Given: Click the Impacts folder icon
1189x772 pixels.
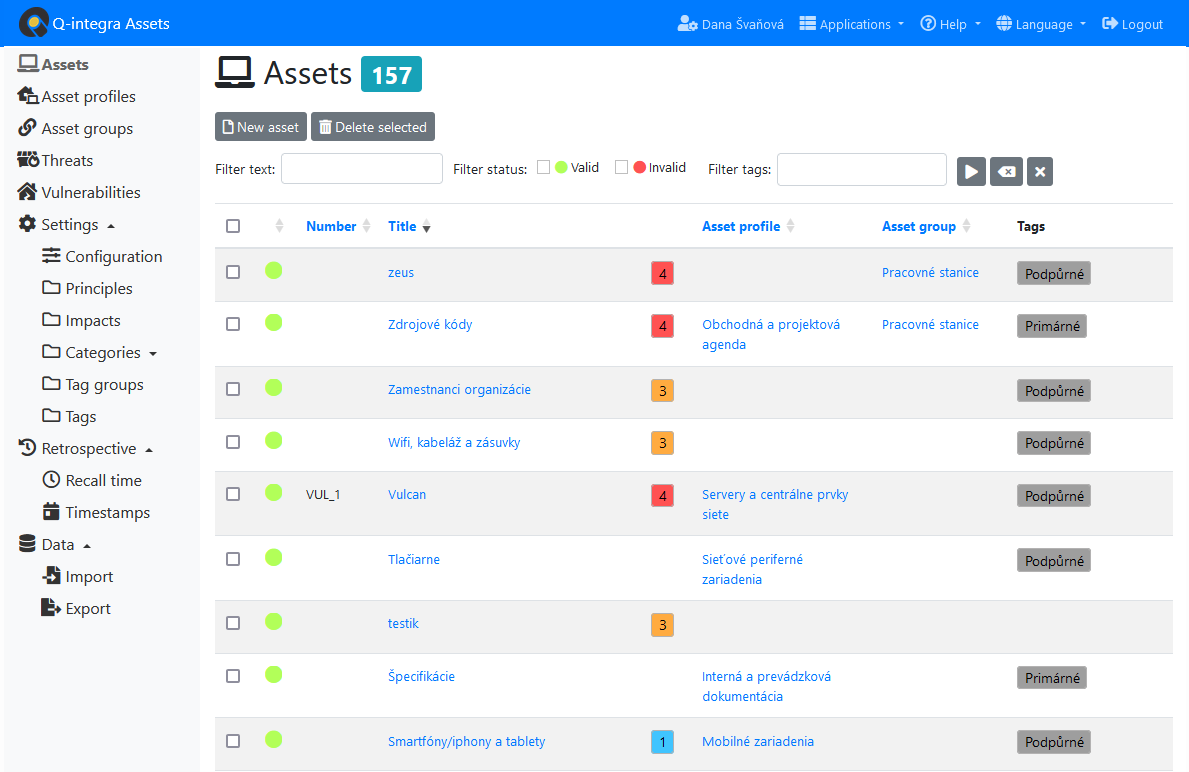Looking at the screenshot, I should 51,319.
